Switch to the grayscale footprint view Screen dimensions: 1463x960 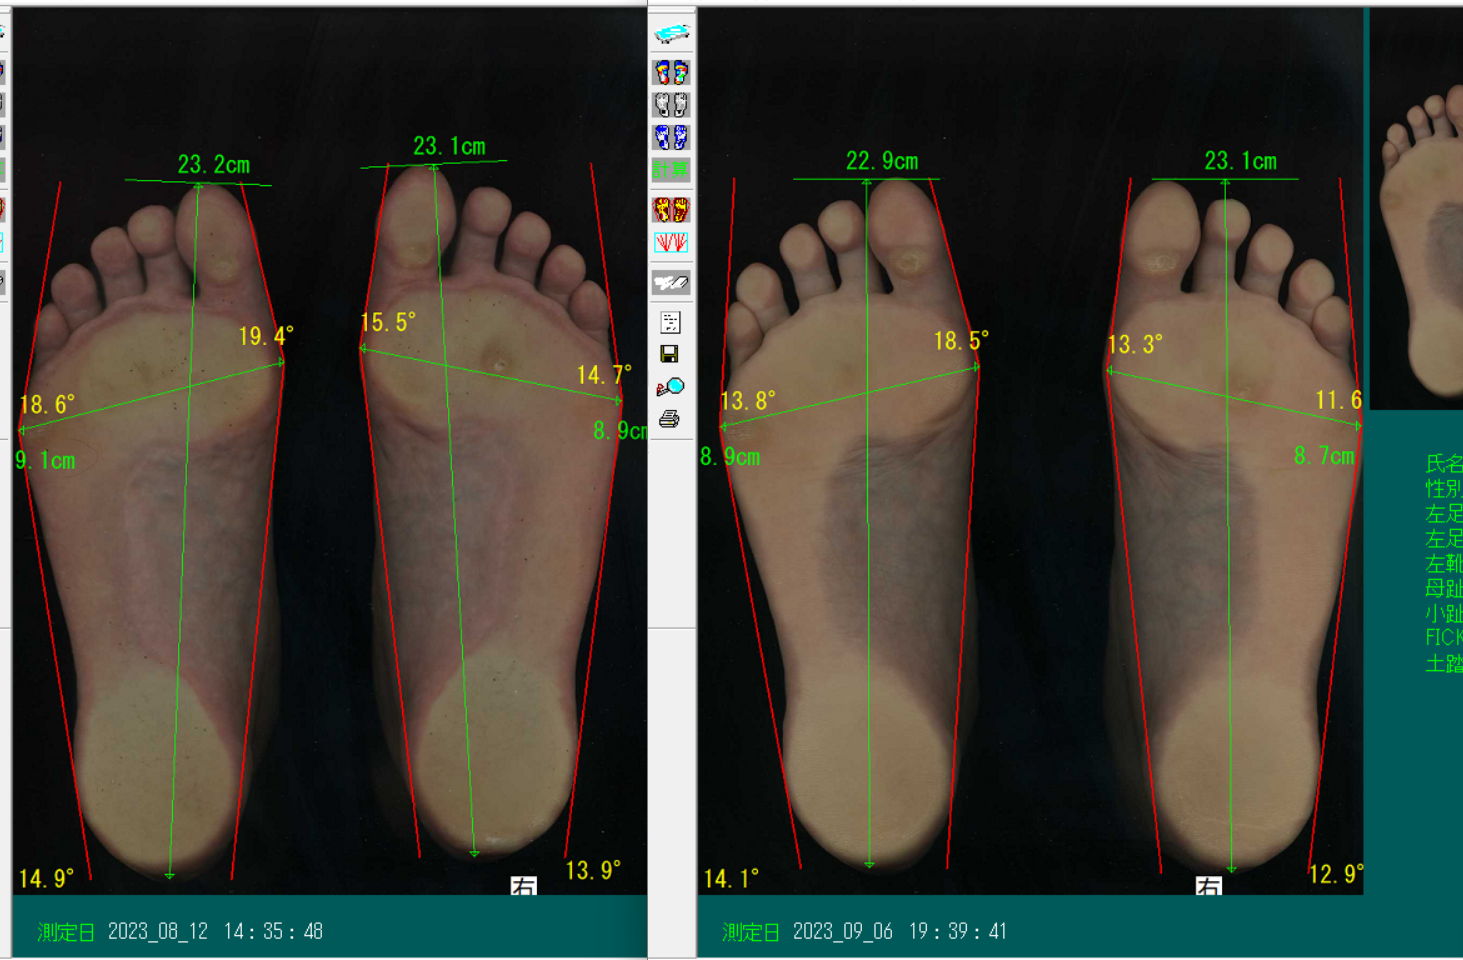pyautogui.click(x=671, y=105)
